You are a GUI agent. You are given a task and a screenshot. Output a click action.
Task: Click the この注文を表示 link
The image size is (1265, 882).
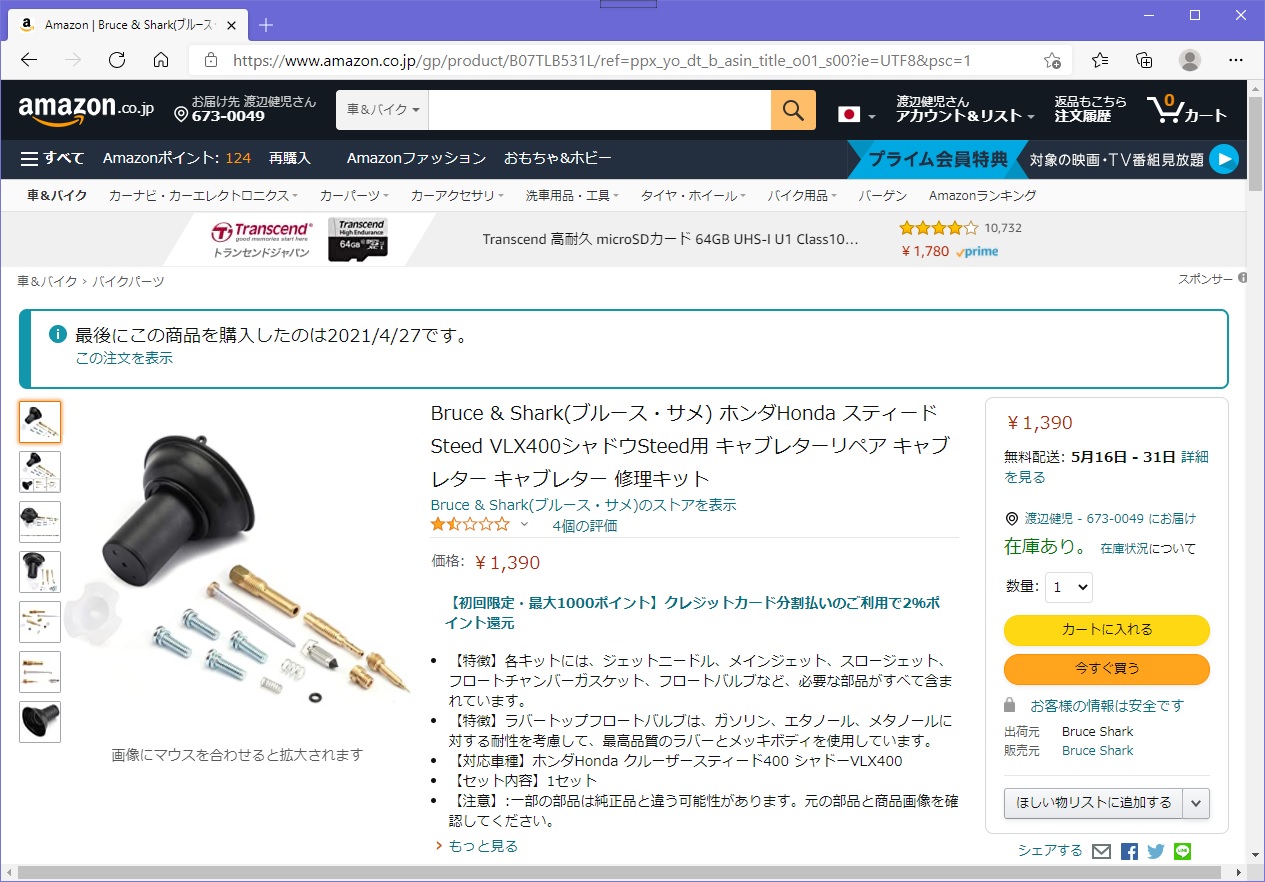tap(124, 358)
